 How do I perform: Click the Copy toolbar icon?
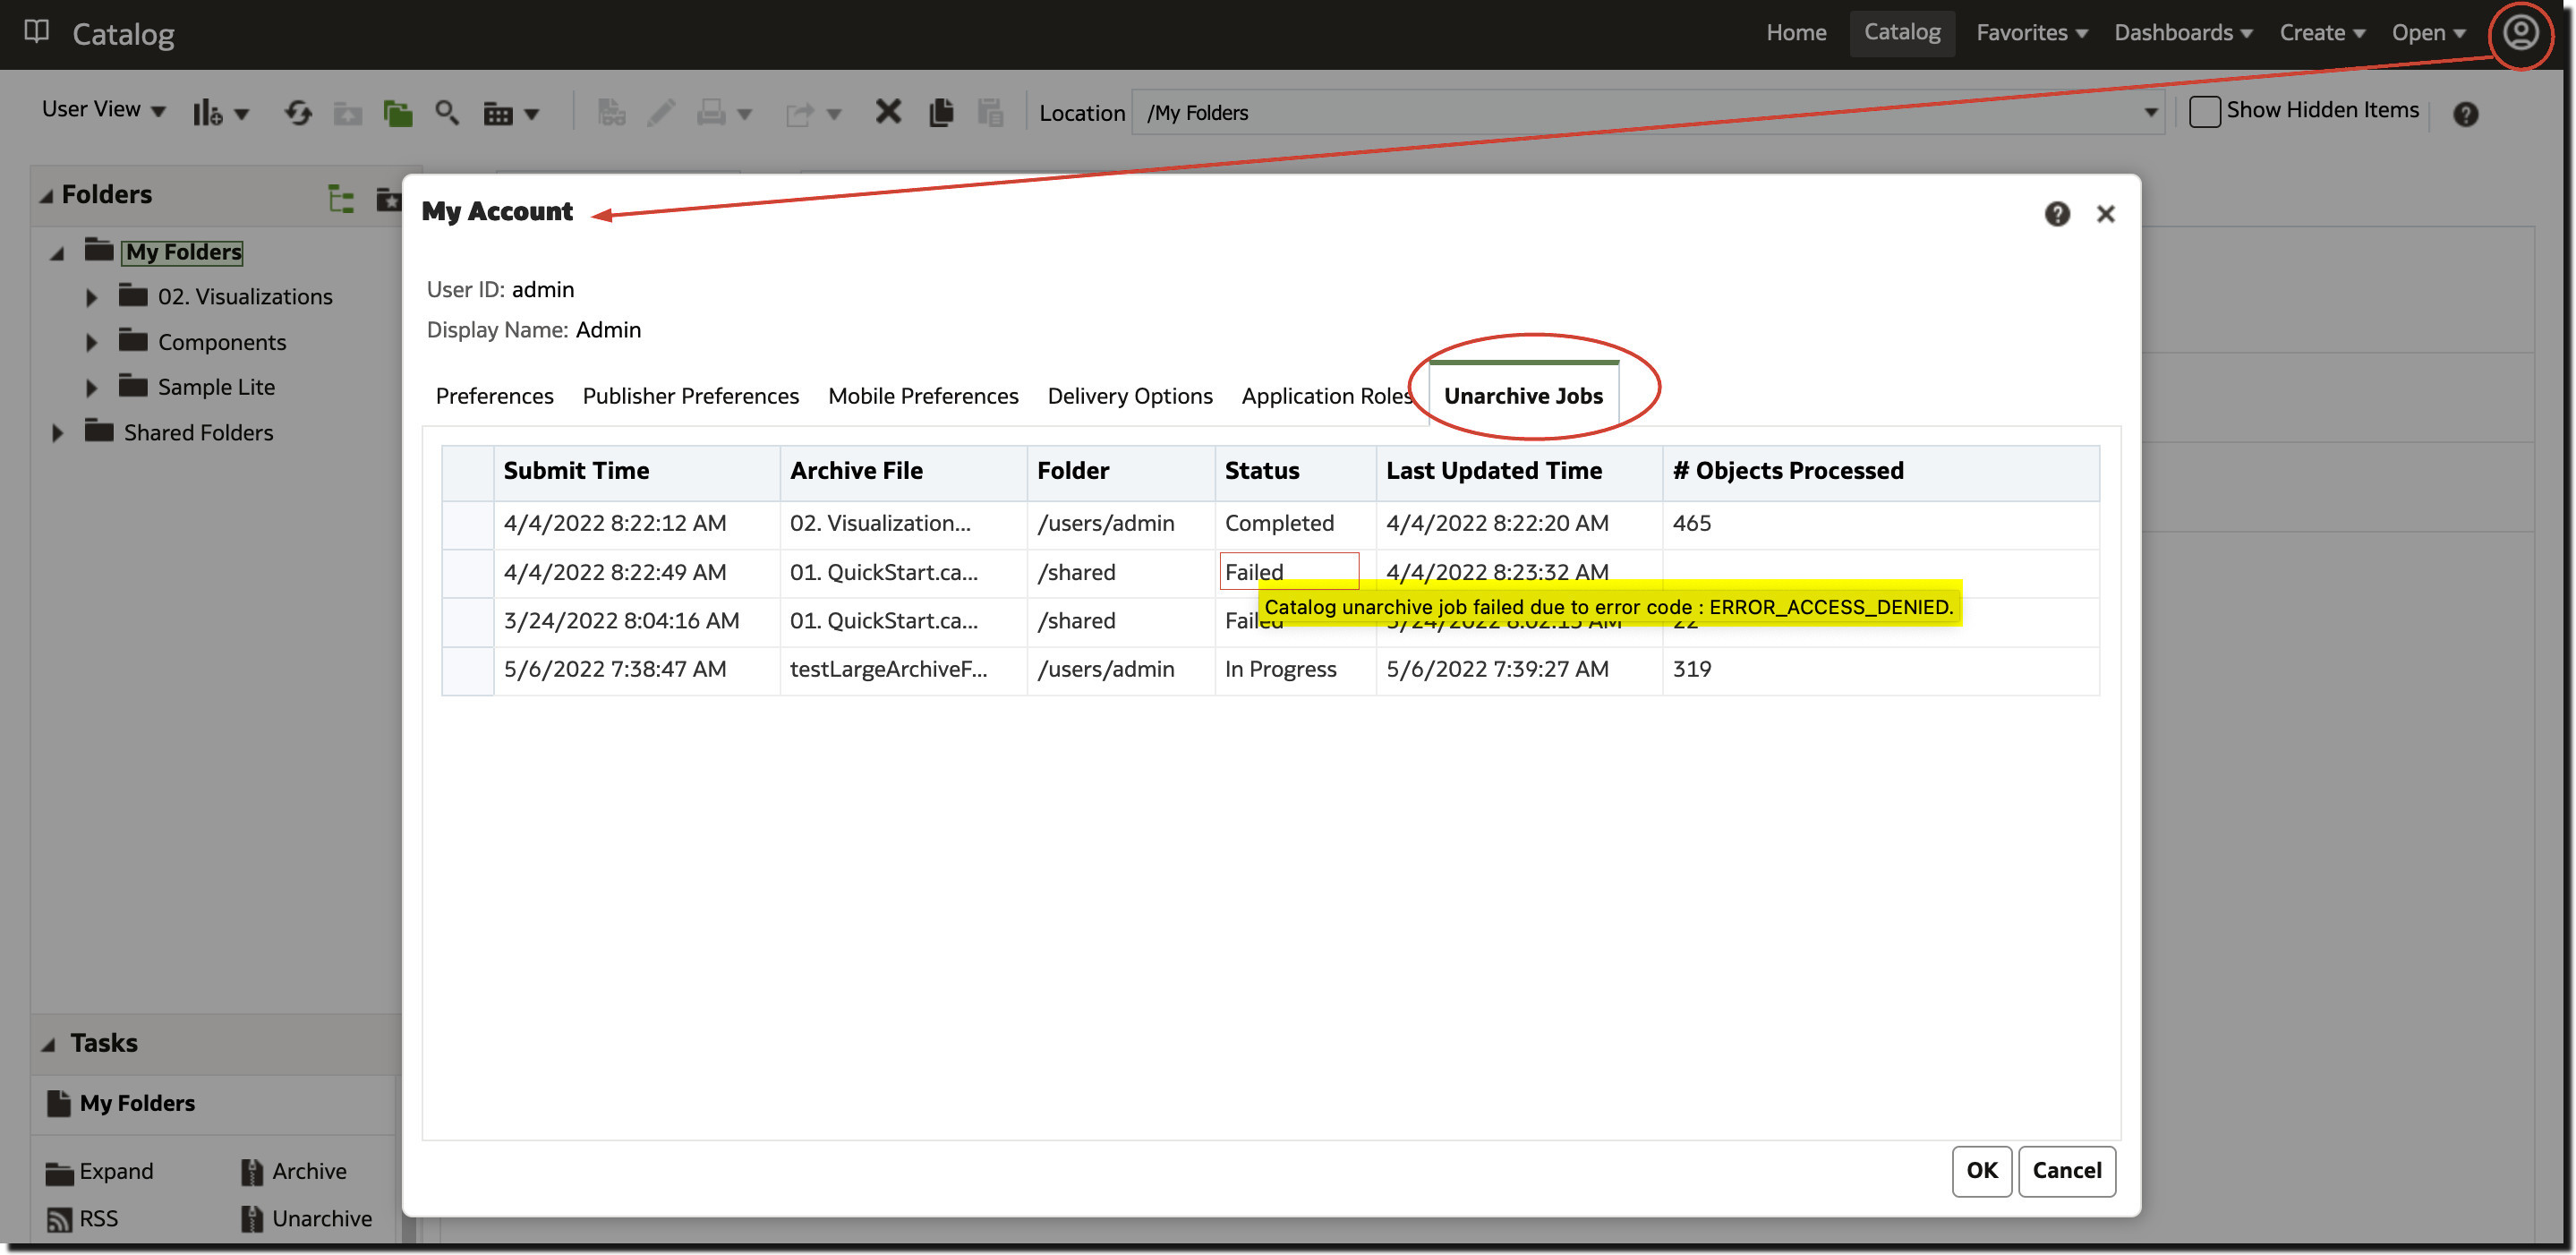(x=941, y=112)
